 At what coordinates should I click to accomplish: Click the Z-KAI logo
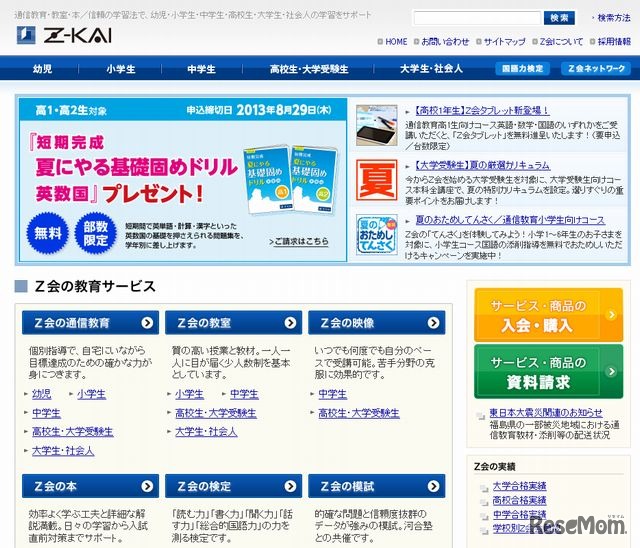64,35
